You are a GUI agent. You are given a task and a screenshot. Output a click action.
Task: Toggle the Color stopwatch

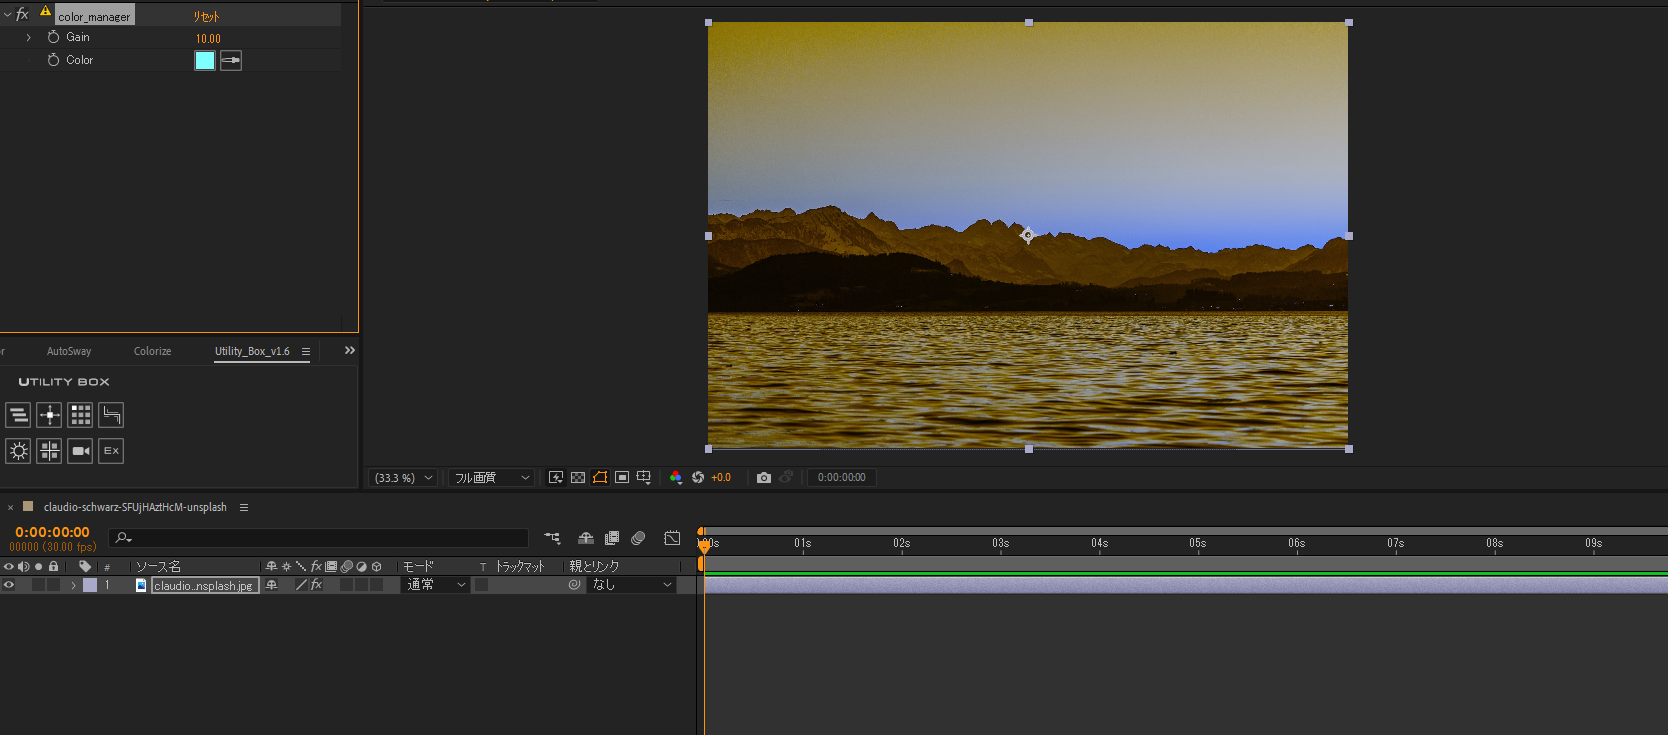tap(53, 60)
